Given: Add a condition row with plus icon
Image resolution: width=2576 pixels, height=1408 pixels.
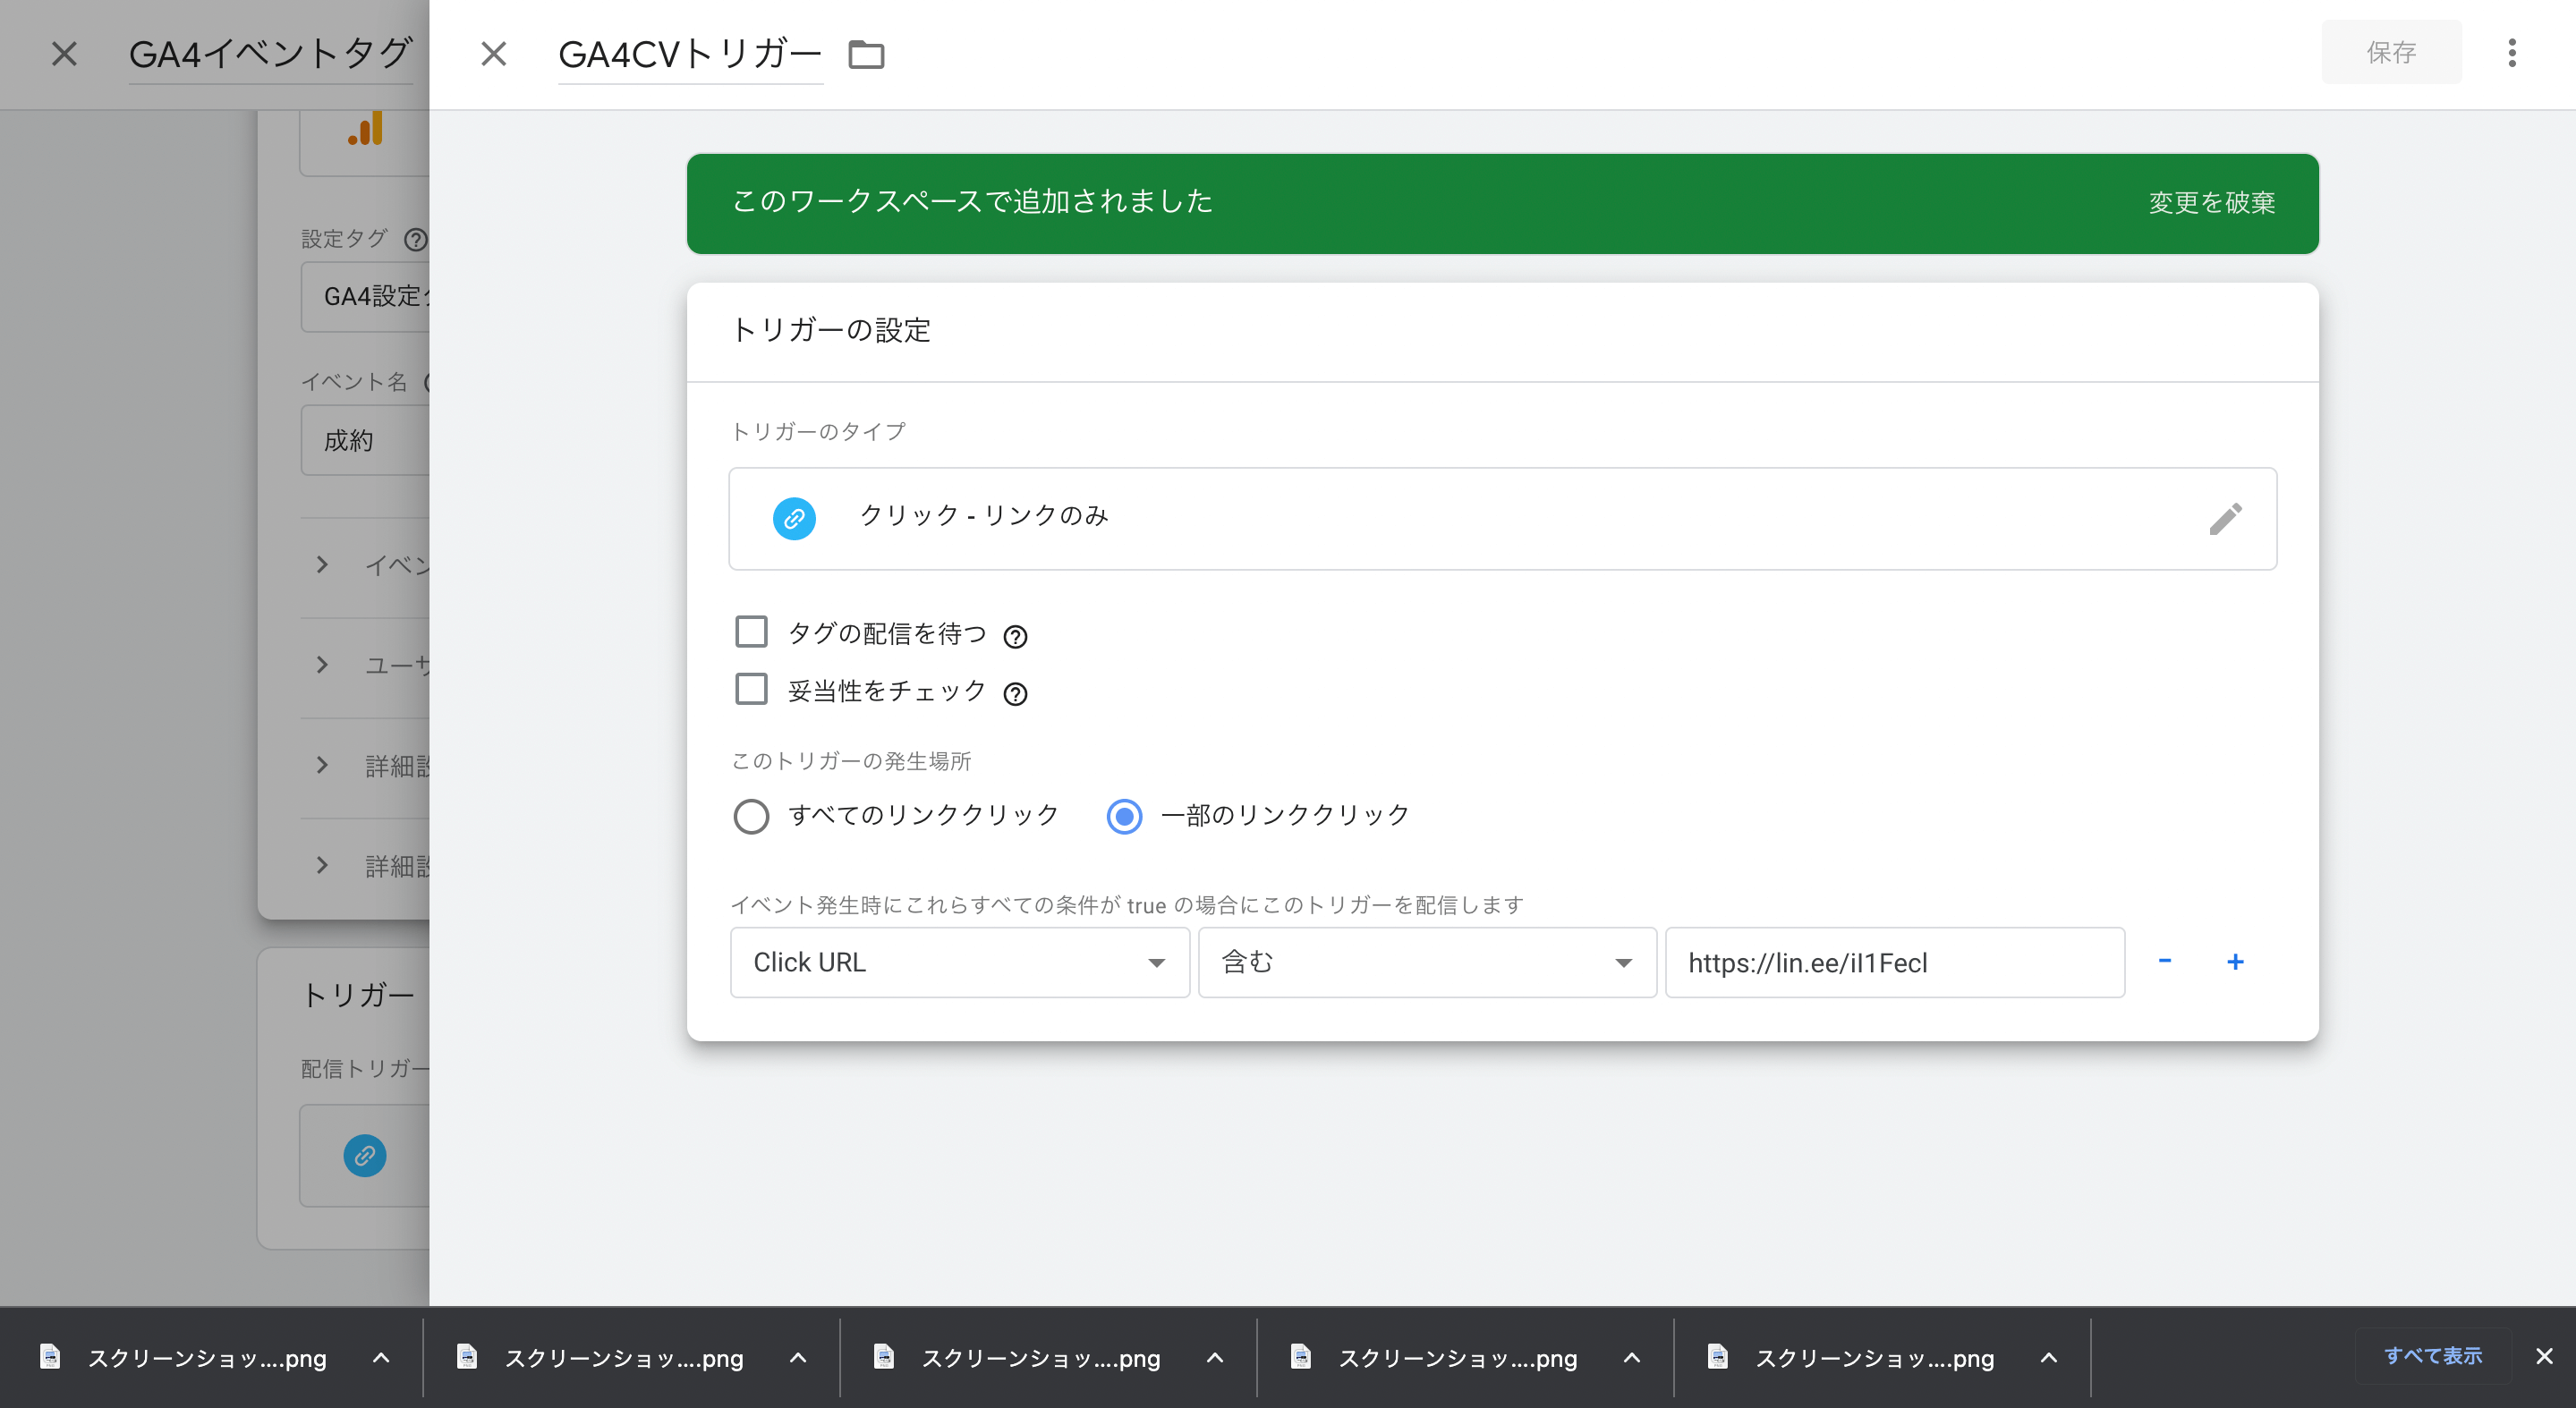Looking at the screenshot, I should [x=2235, y=961].
